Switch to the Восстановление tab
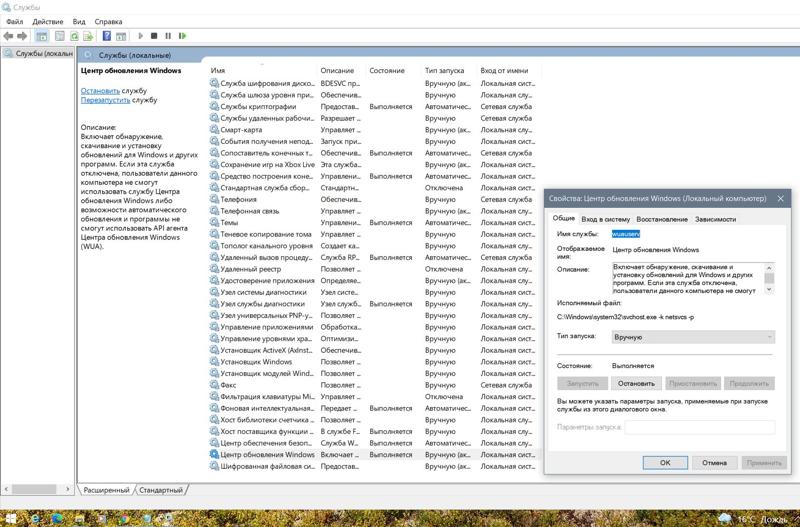Viewport: 800px width, 527px height. point(662,219)
